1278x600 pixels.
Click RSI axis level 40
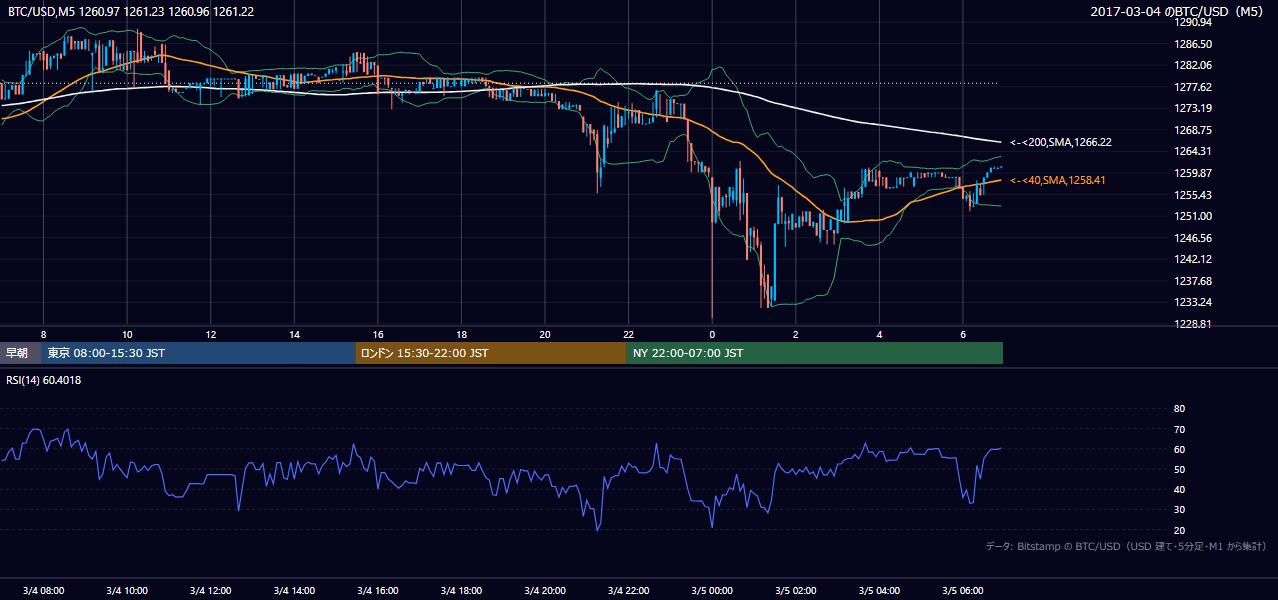[1179, 490]
